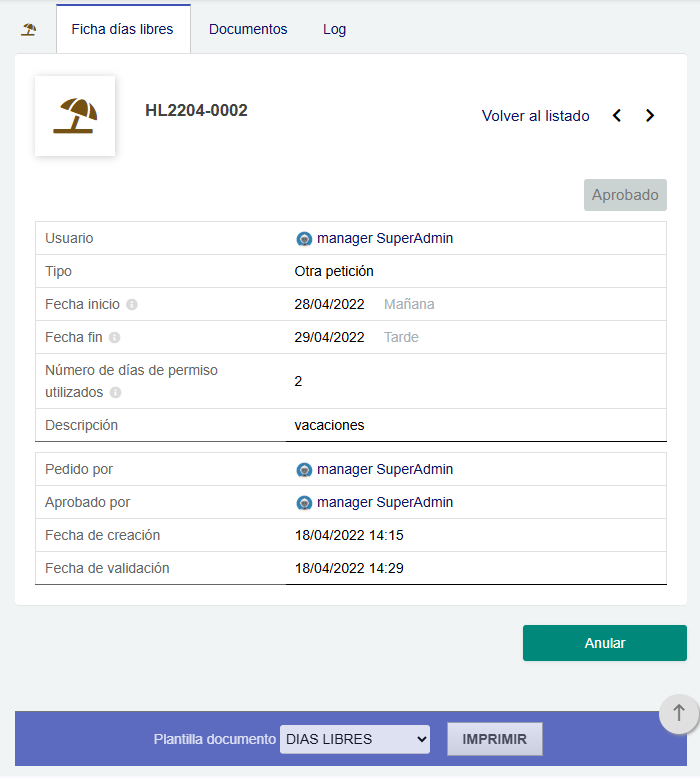Open the Log tab
Viewport: 700px width, 778px height.
click(x=334, y=29)
